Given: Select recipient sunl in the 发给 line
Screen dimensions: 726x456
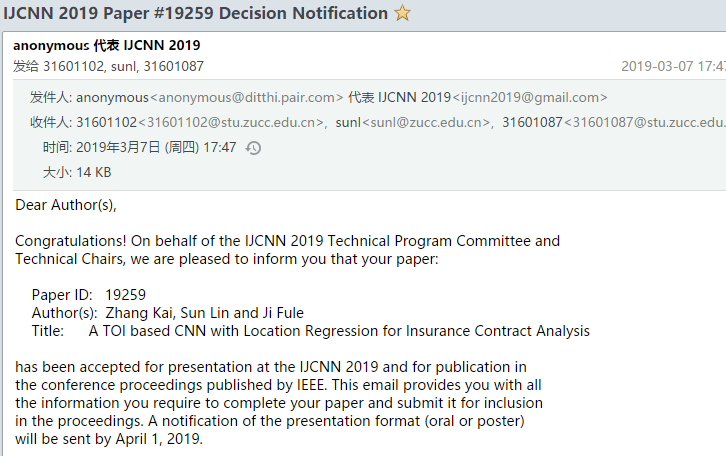Looking at the screenshot, I should [124, 66].
